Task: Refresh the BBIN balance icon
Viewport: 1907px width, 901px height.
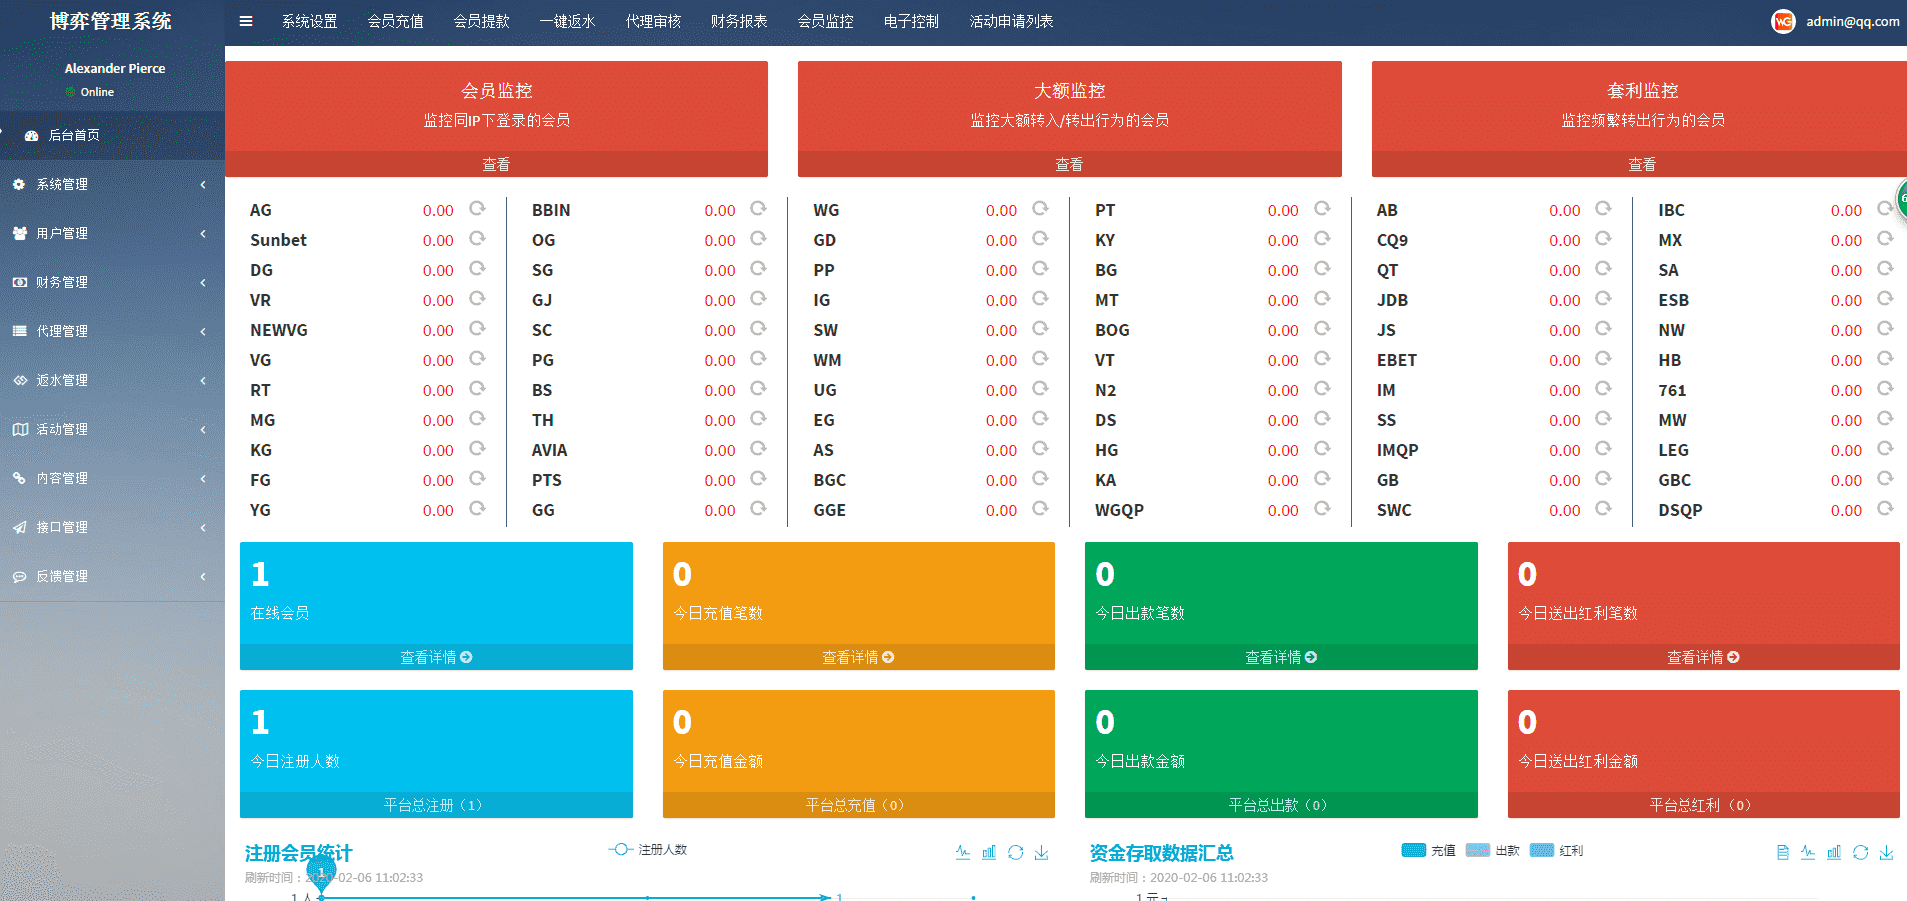Action: tap(758, 208)
